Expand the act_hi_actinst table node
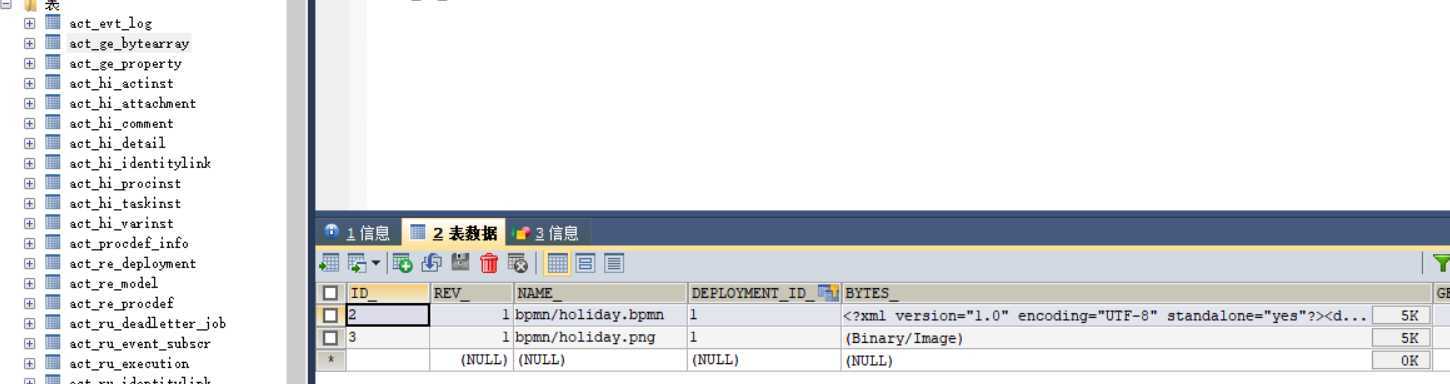 pyautogui.click(x=29, y=83)
